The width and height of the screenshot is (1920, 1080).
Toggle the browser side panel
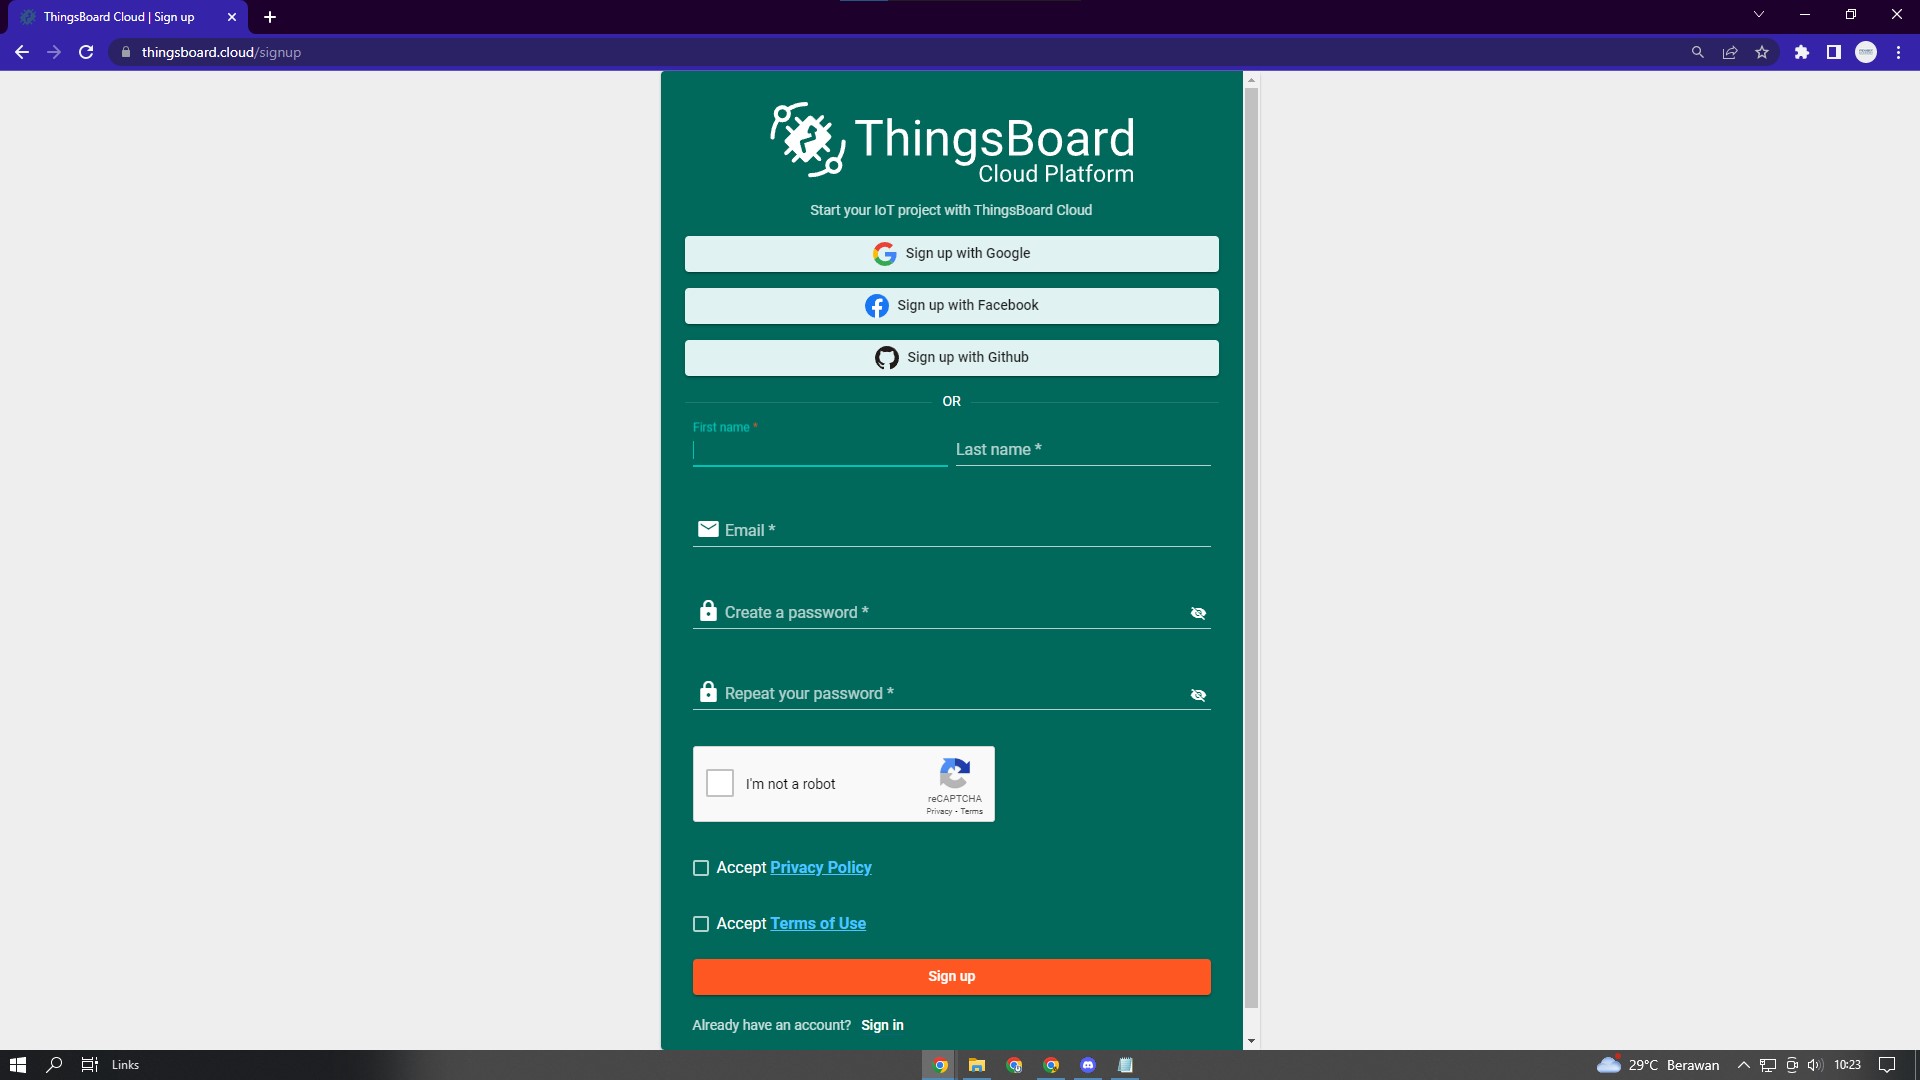pos(1834,52)
